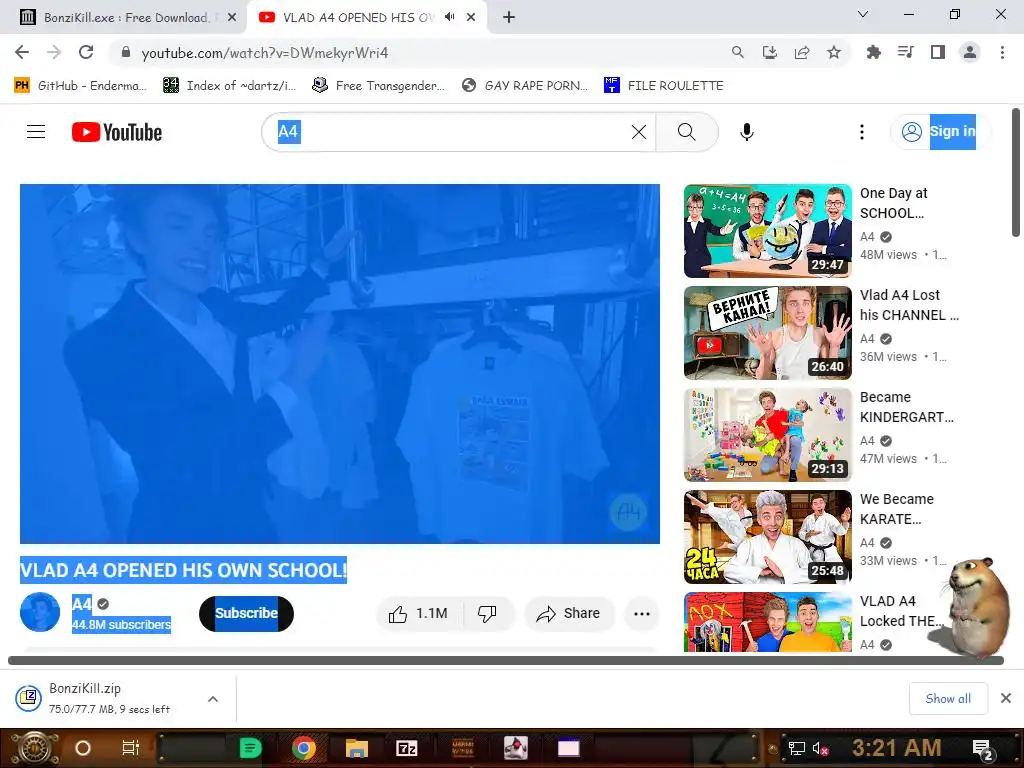Expand BonziKill.zip download options chevron
This screenshot has width=1024, height=768.
[x=213, y=699]
